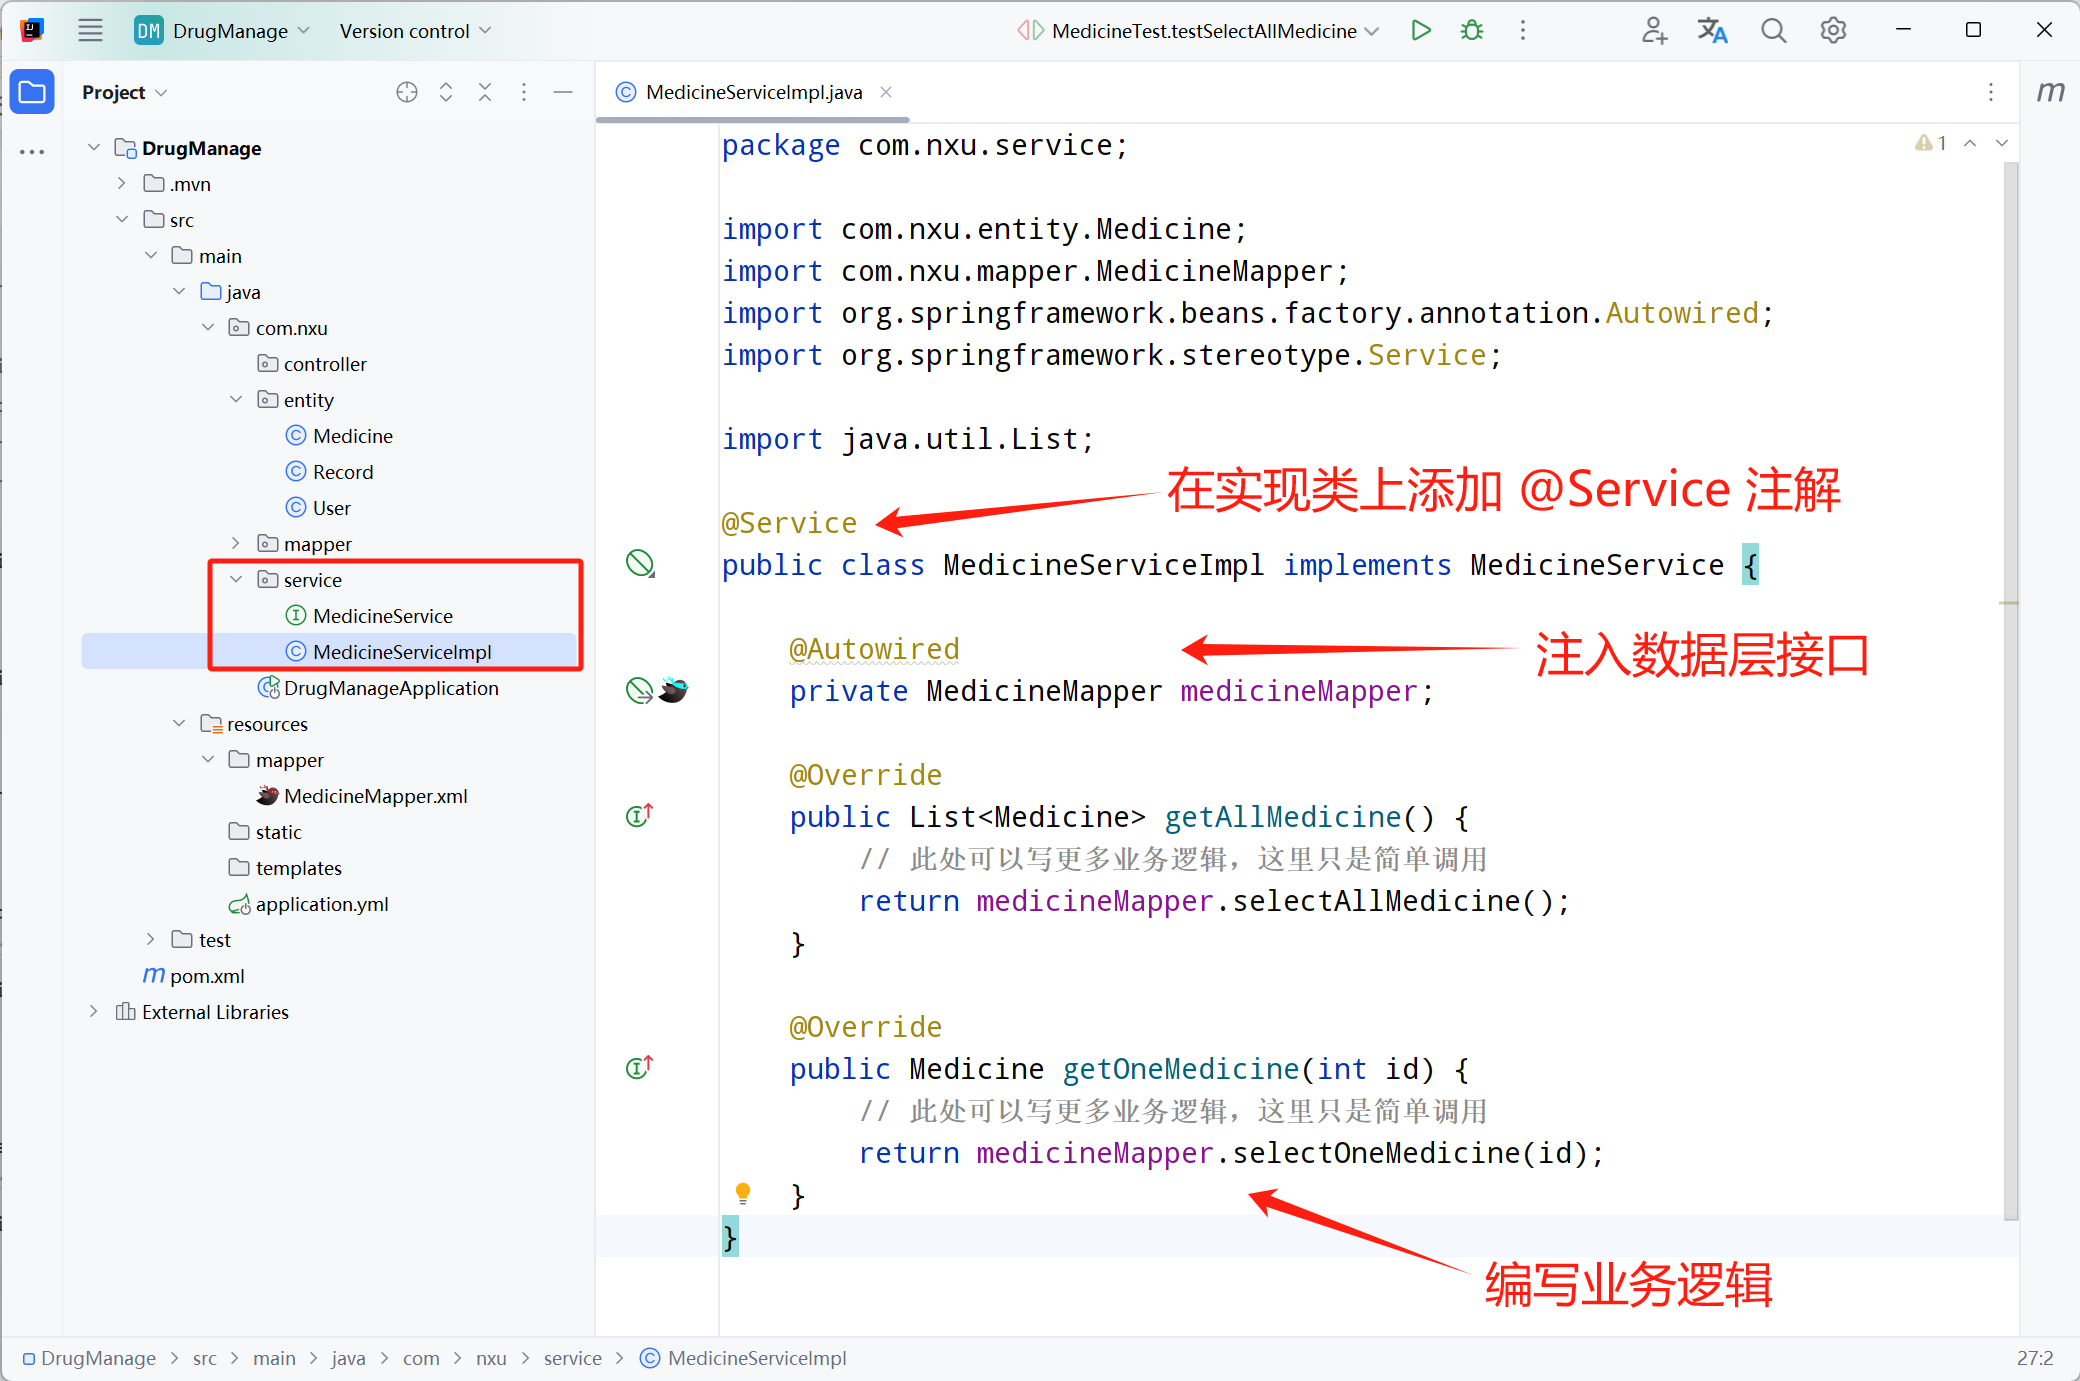Open MedicineMapper.xml in project tree
The height and width of the screenshot is (1381, 2080).
(x=375, y=796)
